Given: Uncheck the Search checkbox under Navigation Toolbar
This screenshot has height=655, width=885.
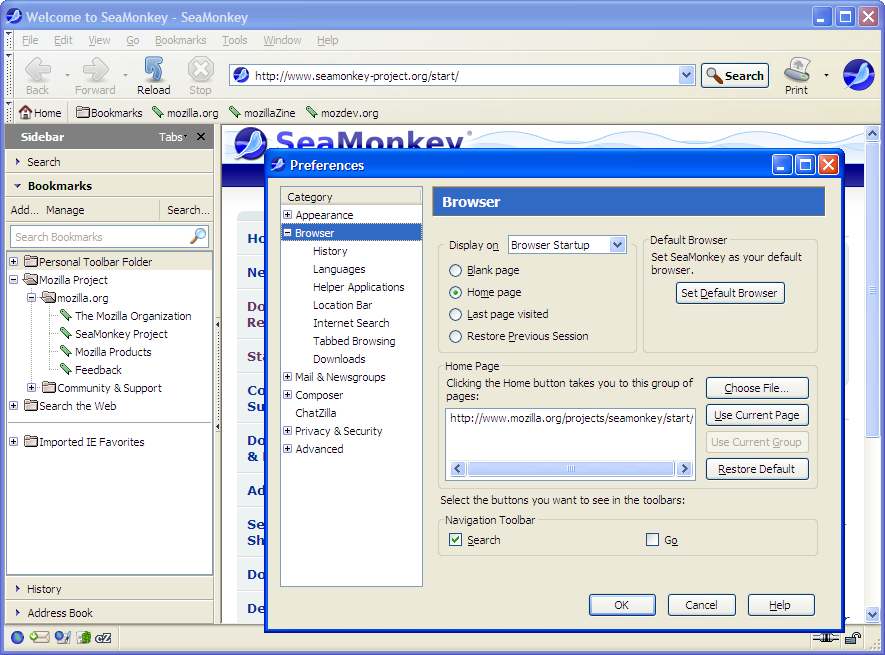Looking at the screenshot, I should click(x=455, y=539).
